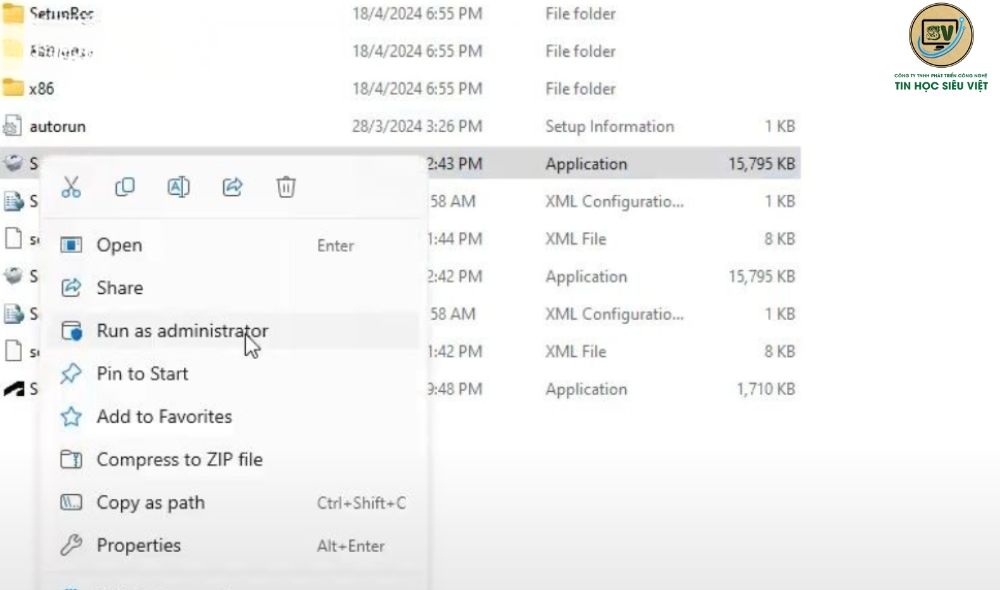
Task: Click the Cut scissors icon
Action: pyautogui.click(x=71, y=188)
